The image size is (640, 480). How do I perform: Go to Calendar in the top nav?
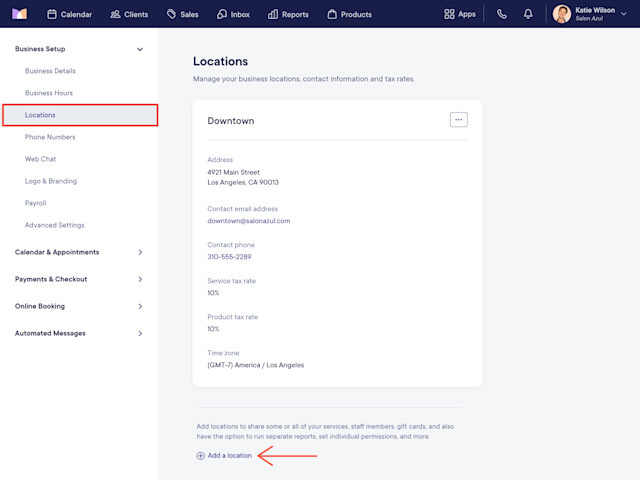[69, 14]
